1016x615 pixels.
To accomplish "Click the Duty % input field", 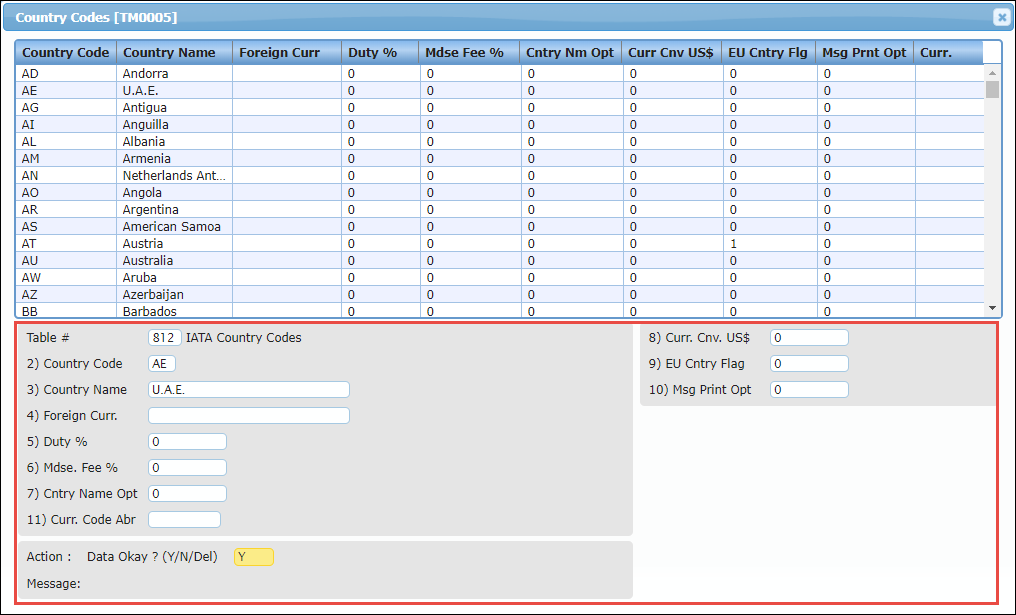I will tap(187, 441).
